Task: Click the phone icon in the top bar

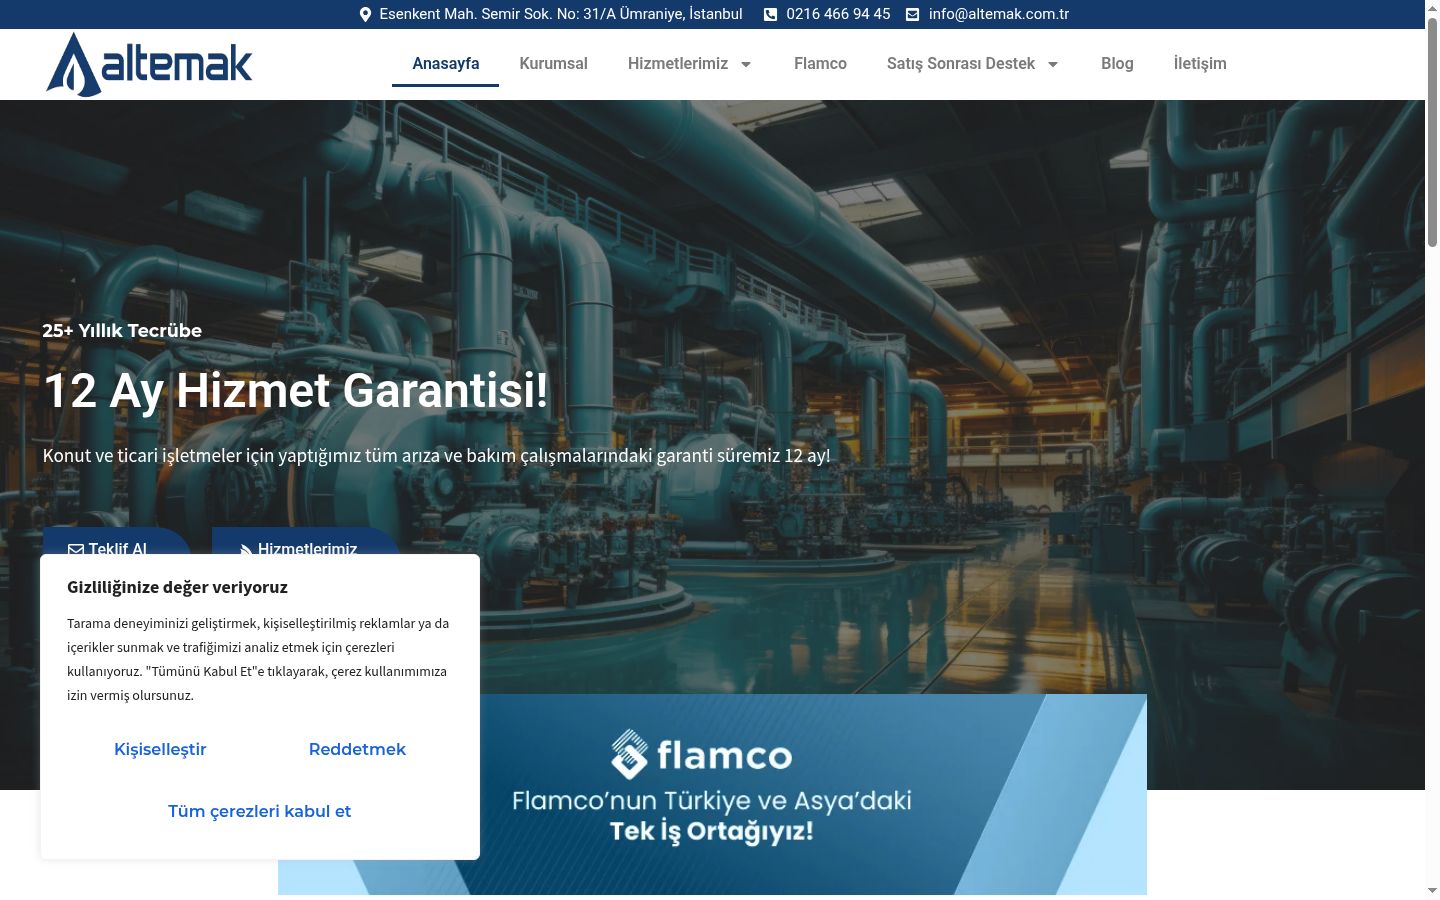Action: (770, 14)
